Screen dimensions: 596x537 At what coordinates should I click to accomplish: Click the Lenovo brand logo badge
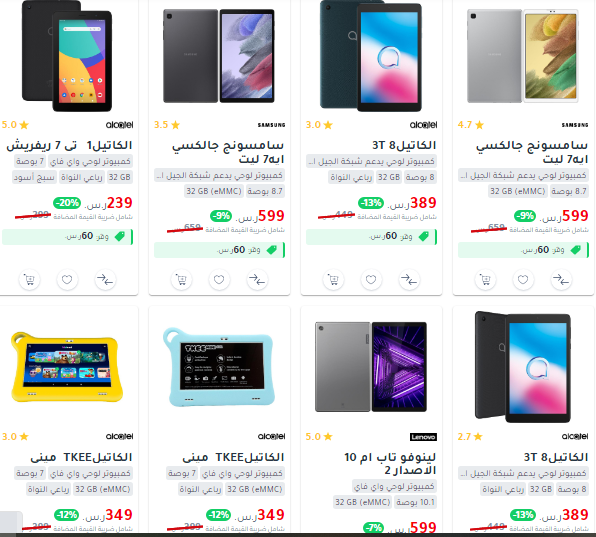(x=423, y=437)
